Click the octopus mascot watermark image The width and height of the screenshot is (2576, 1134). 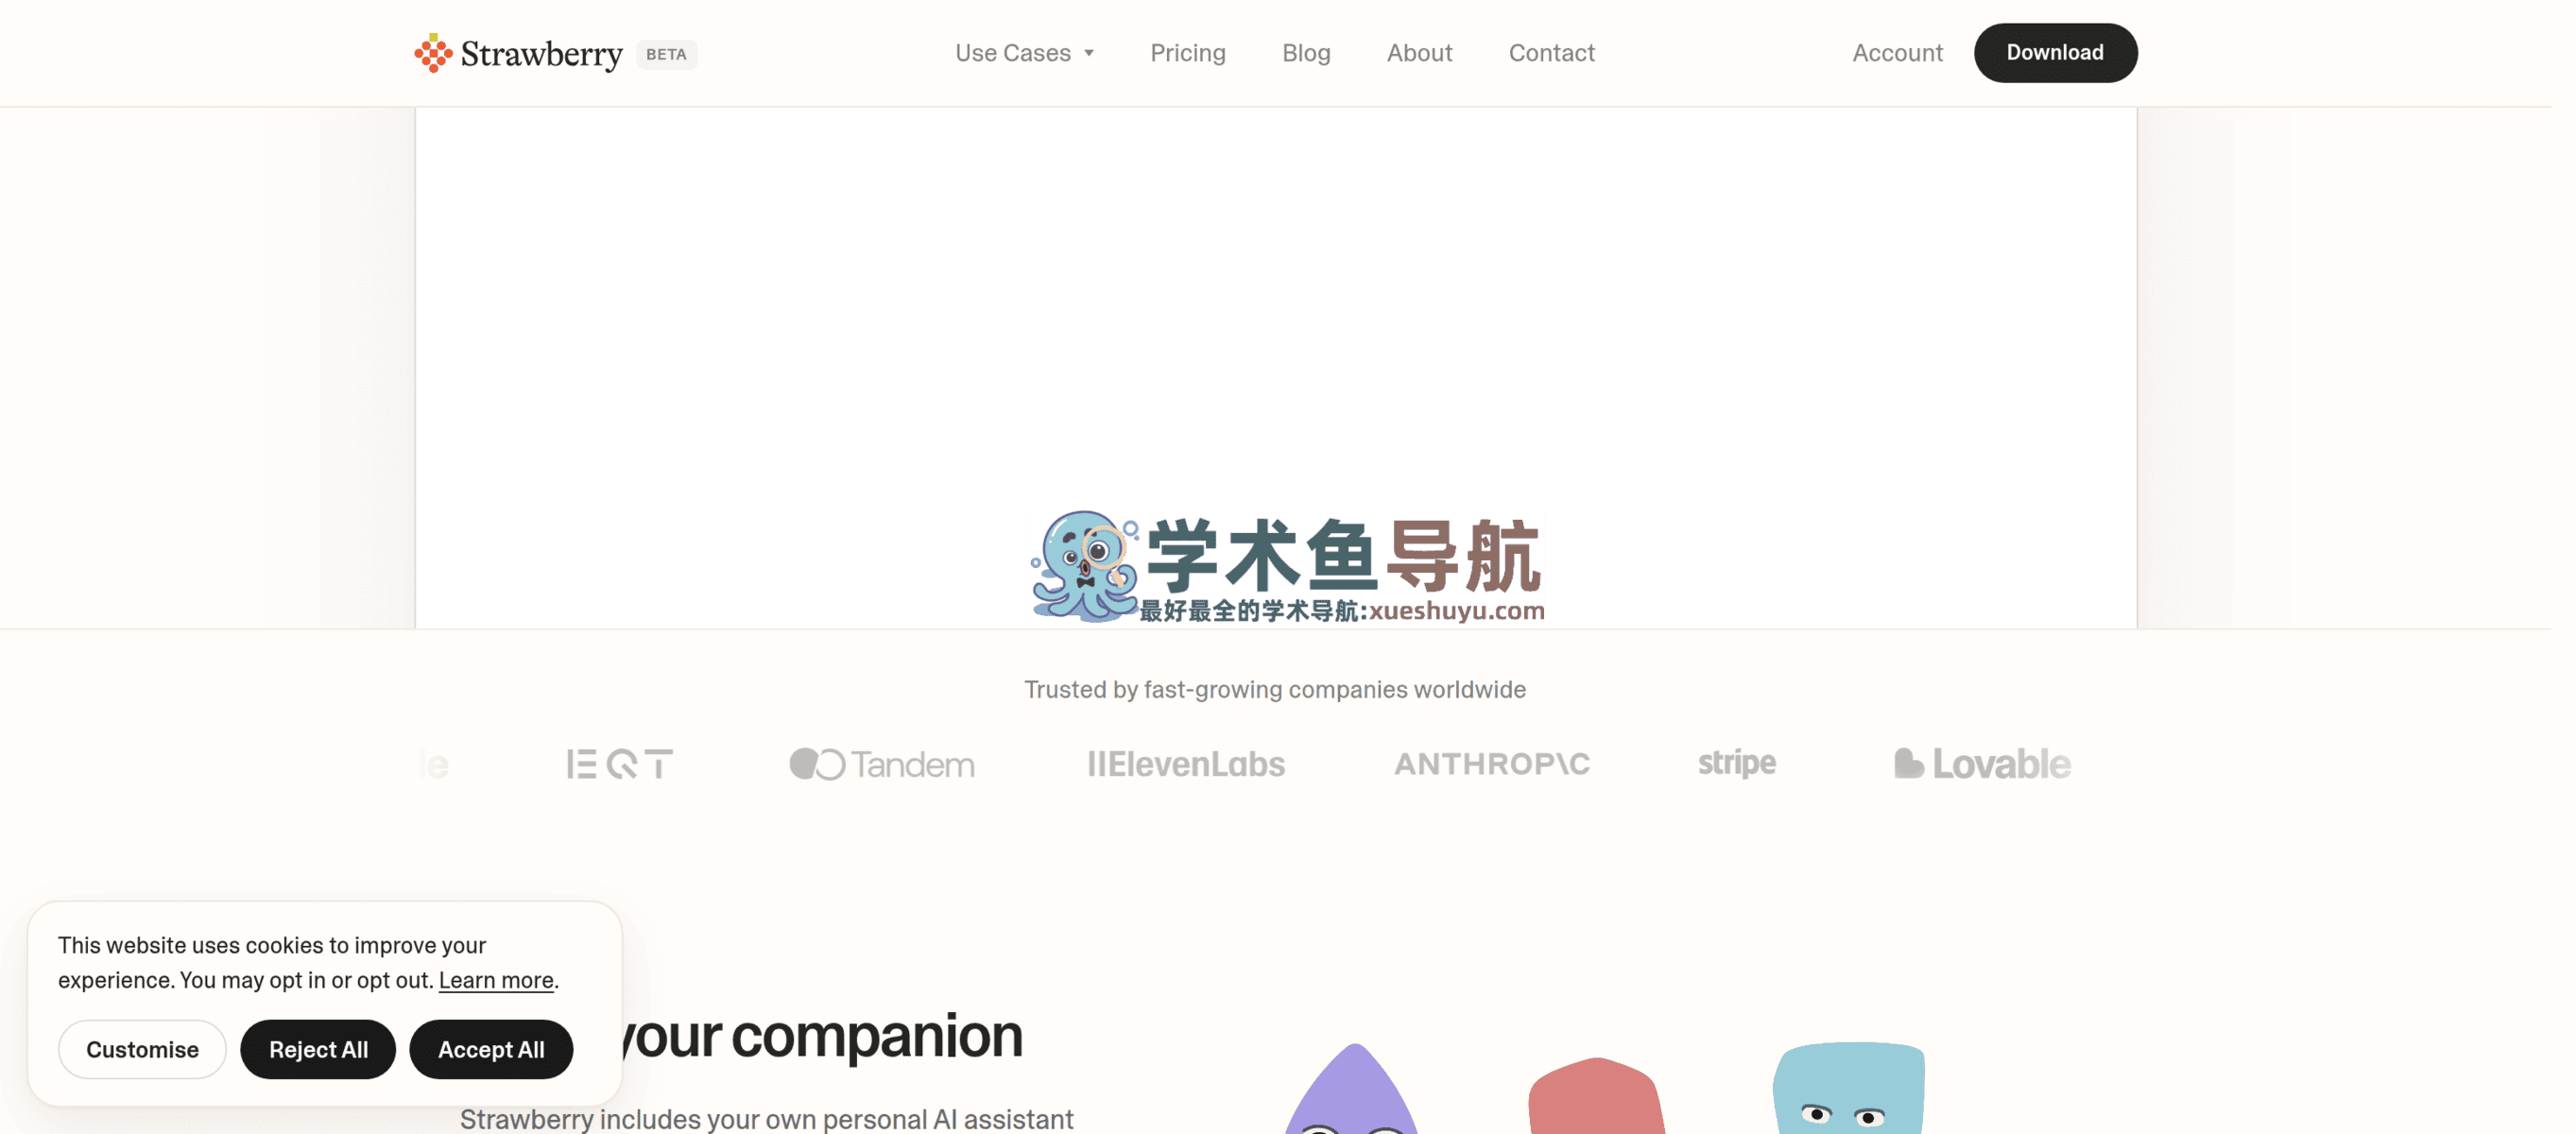1085,566
